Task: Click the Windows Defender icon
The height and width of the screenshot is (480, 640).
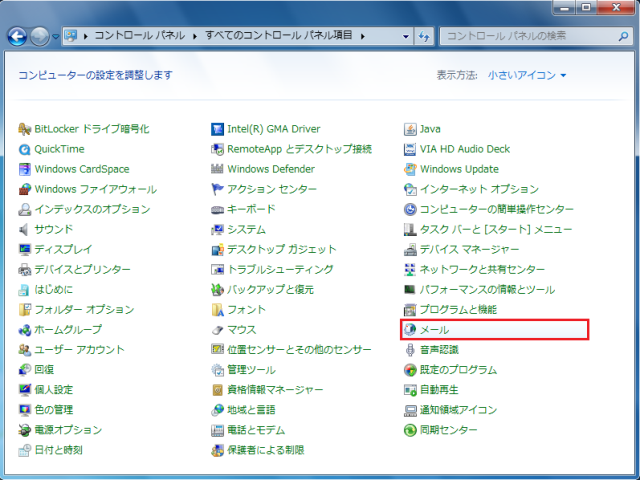Action: point(217,169)
